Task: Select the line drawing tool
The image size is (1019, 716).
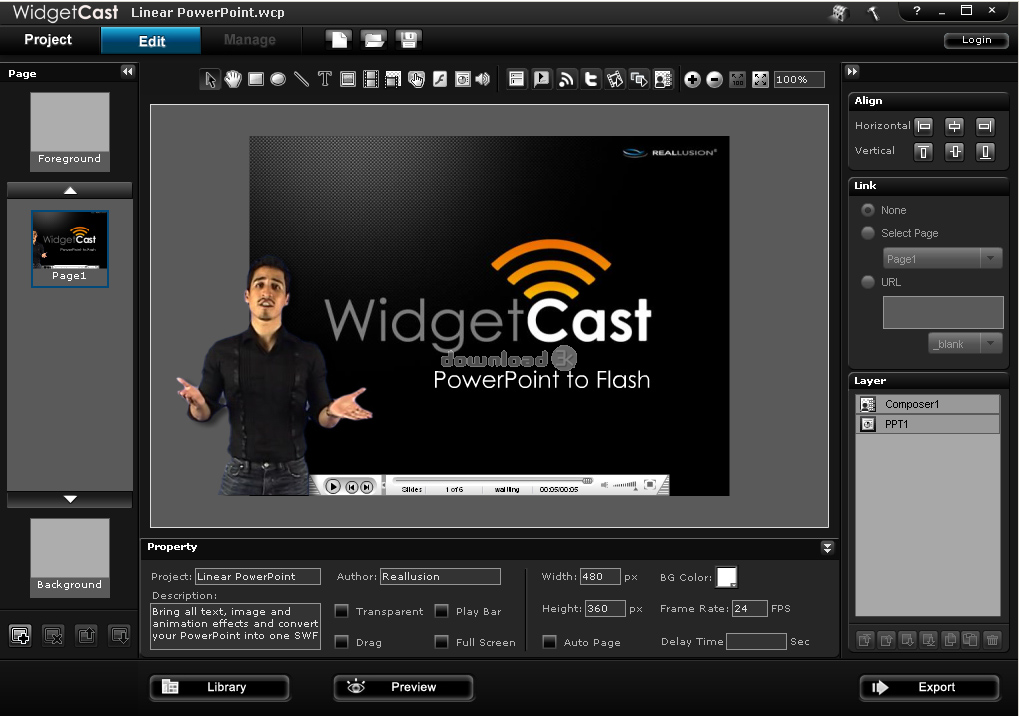Action: (x=301, y=79)
